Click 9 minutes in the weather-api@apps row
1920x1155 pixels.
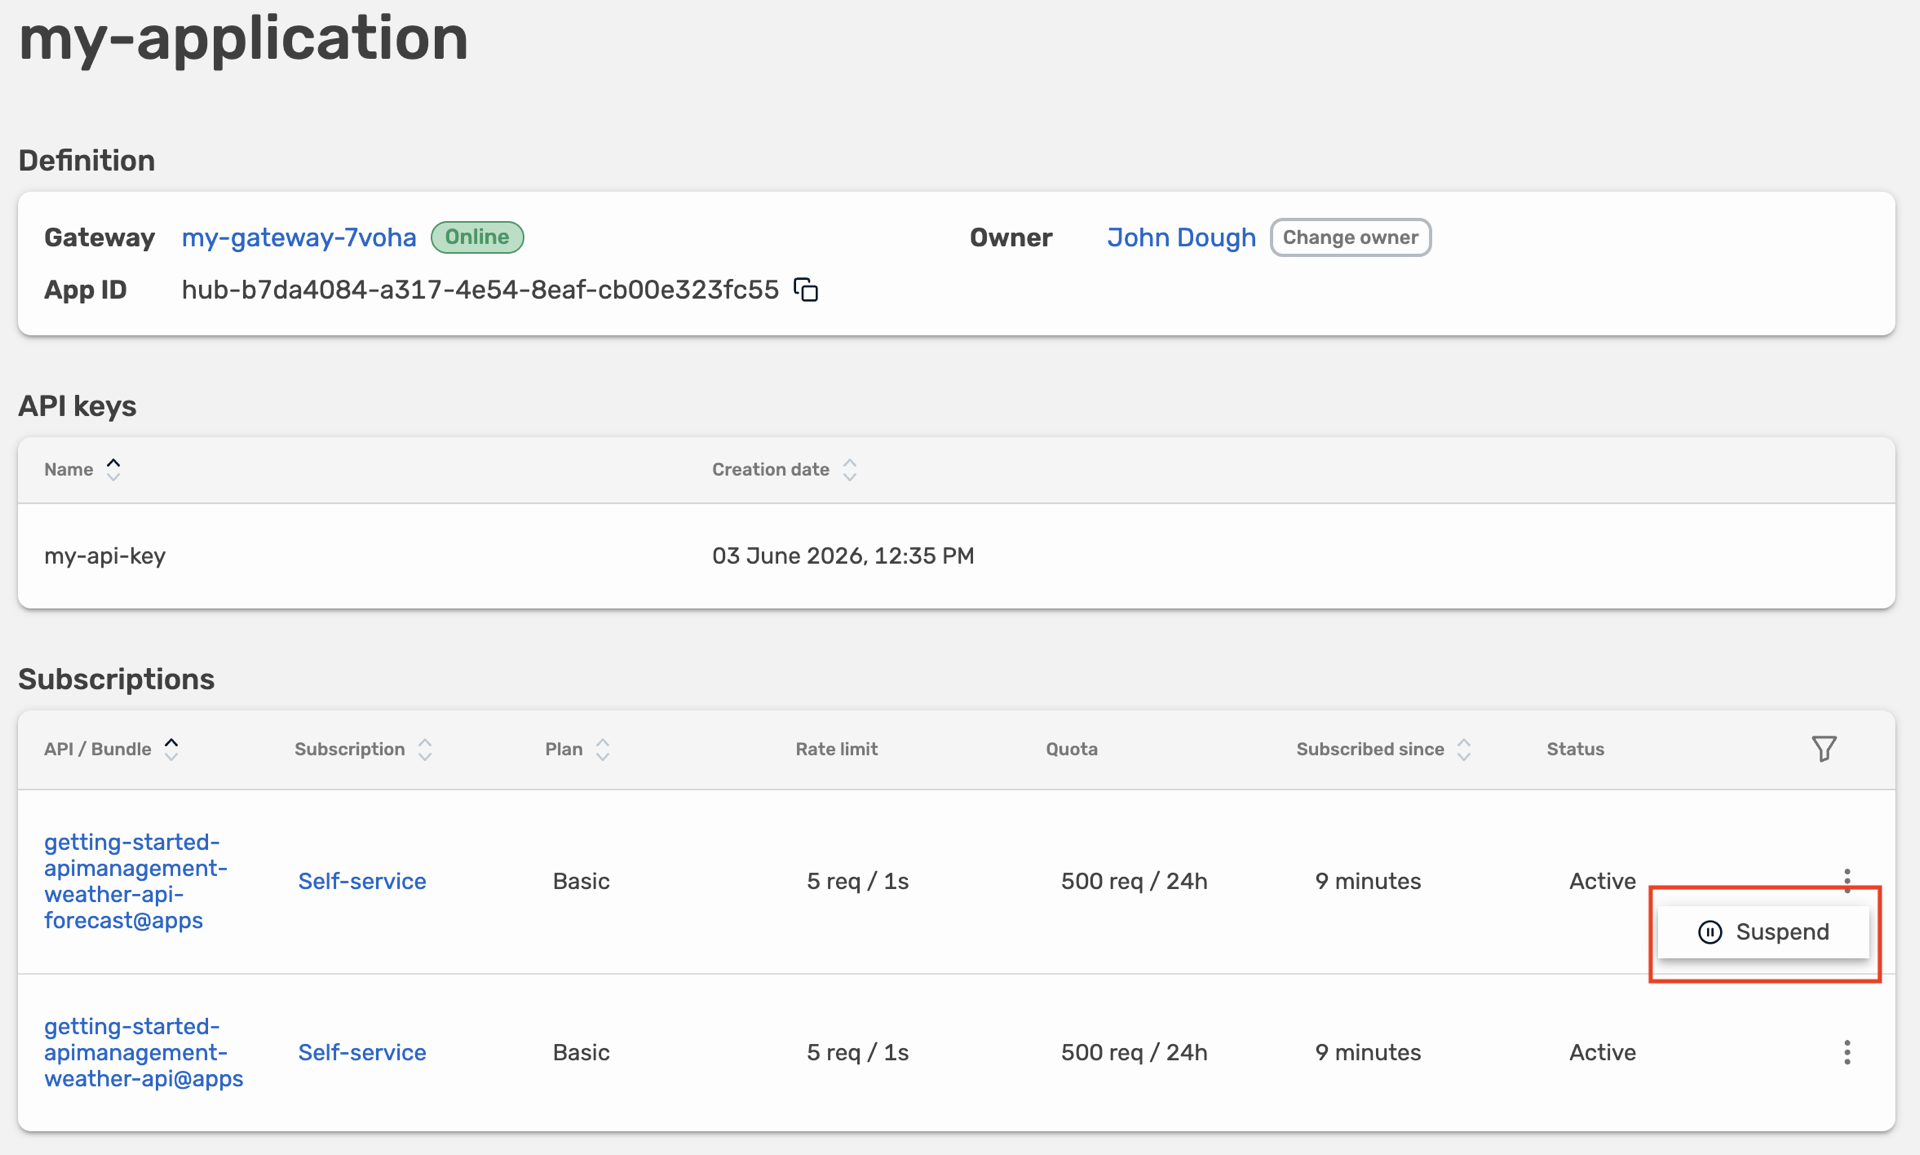1368,1052
